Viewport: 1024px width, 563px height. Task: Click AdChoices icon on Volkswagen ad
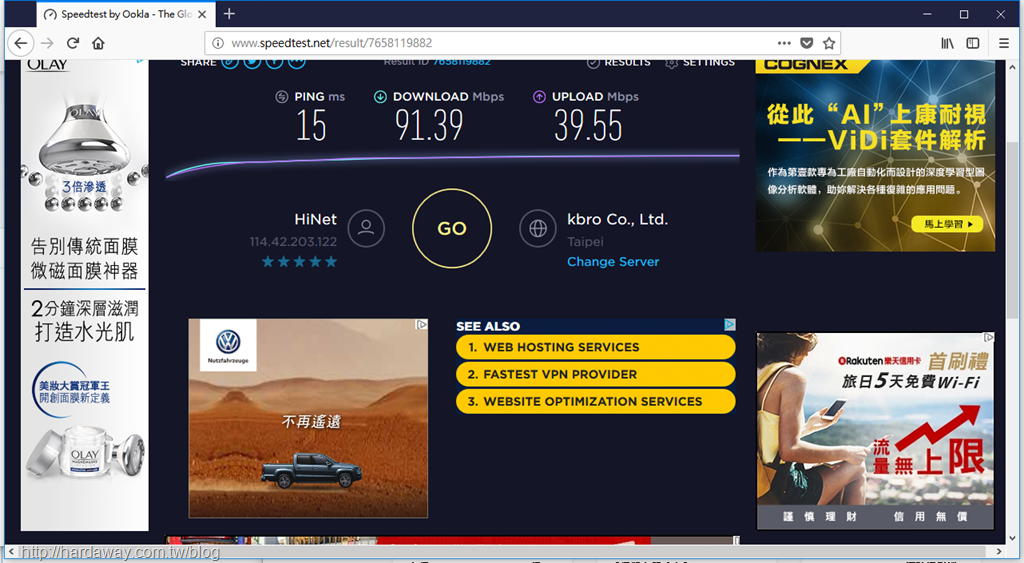pos(422,324)
